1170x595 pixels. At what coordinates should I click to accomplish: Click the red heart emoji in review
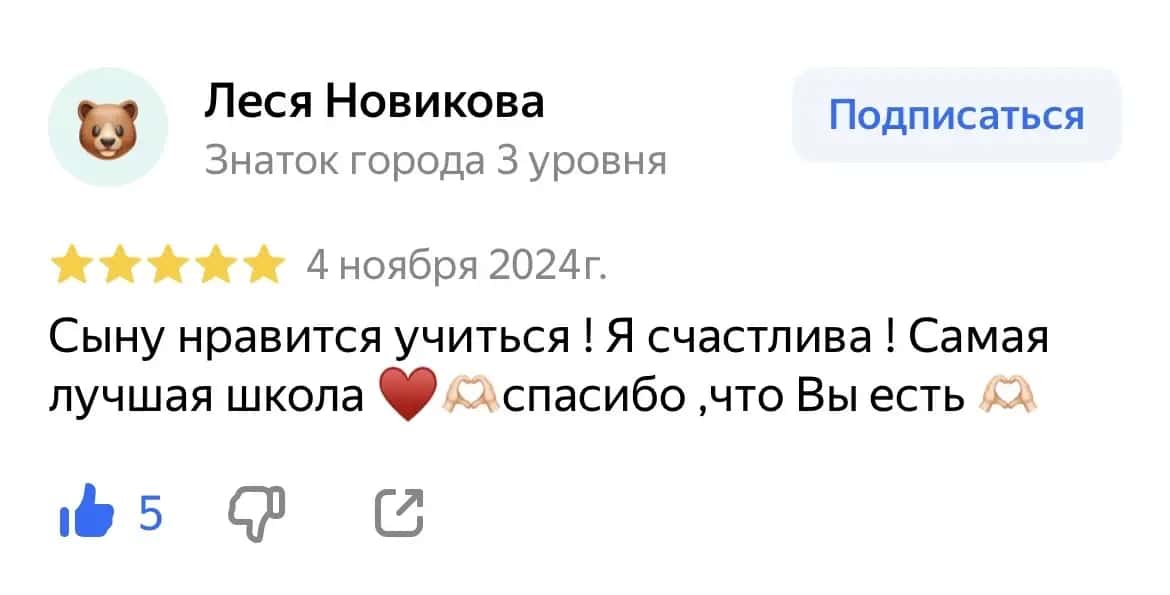pos(410,393)
